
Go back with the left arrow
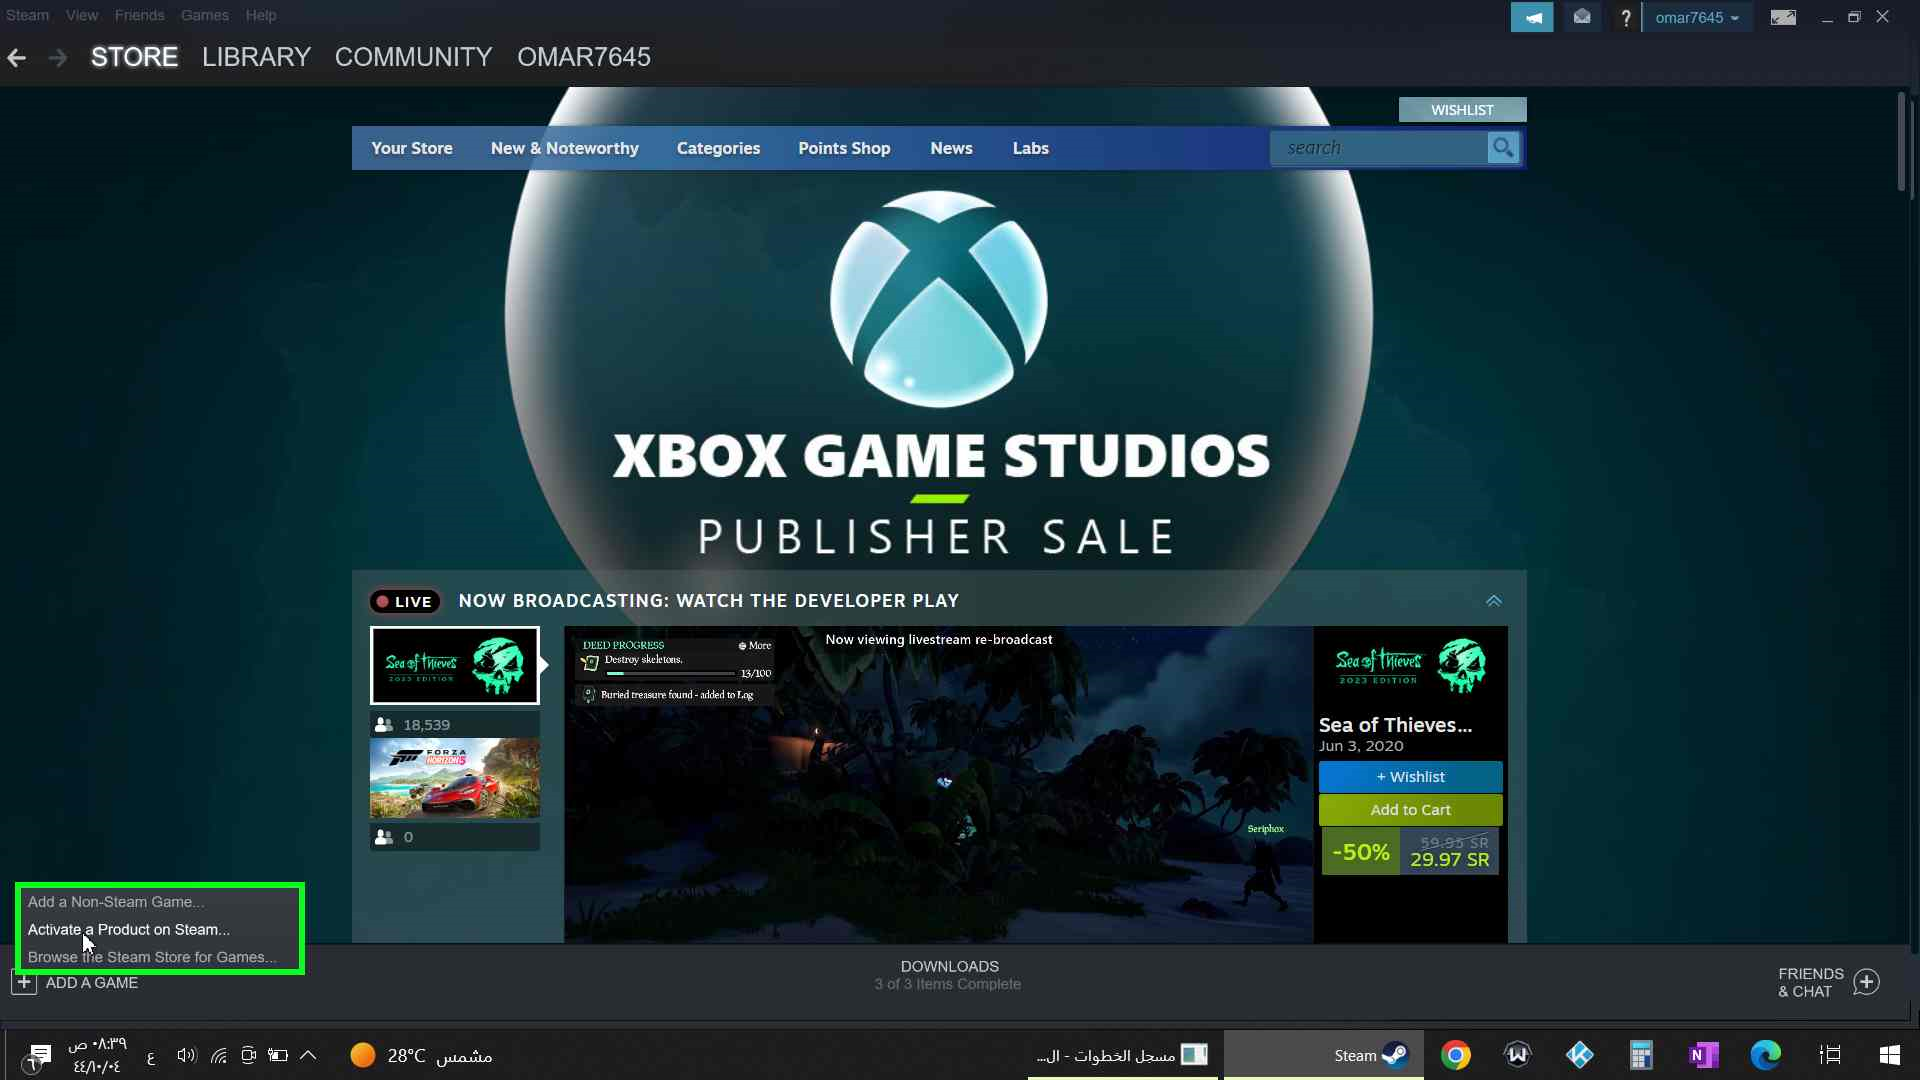17,58
